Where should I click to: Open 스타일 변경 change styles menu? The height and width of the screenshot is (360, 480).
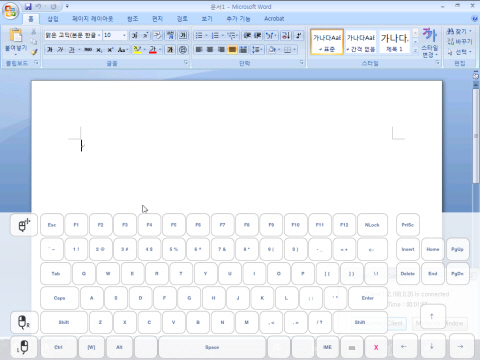(429, 43)
